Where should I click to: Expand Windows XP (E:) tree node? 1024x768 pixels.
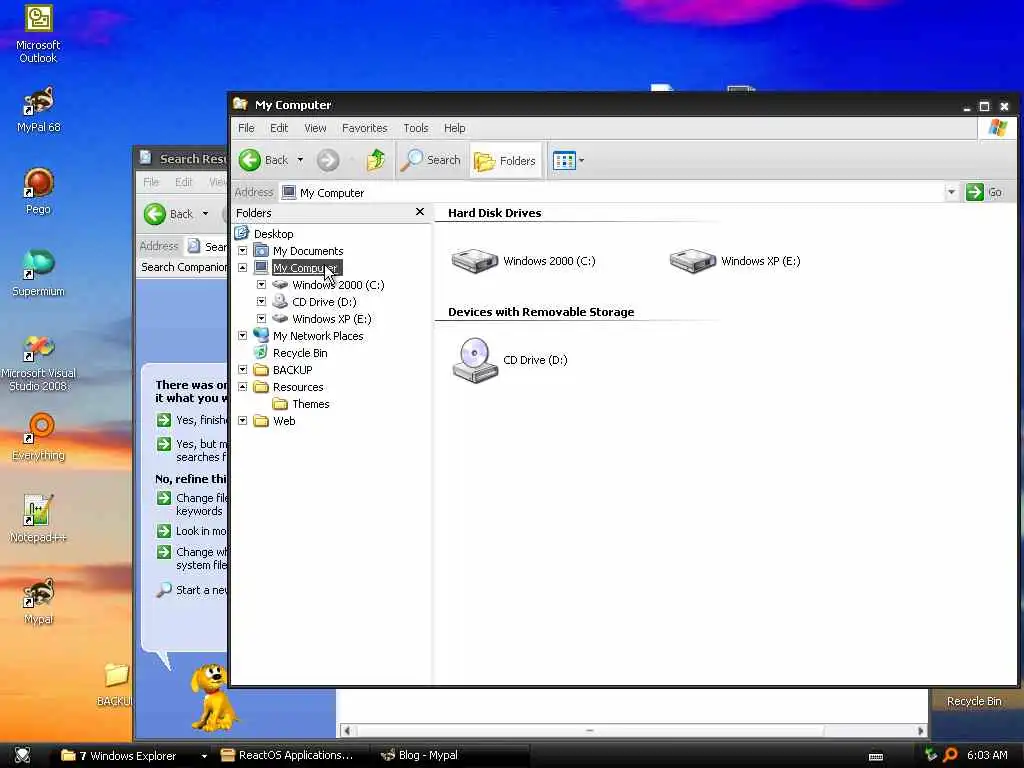coord(261,319)
